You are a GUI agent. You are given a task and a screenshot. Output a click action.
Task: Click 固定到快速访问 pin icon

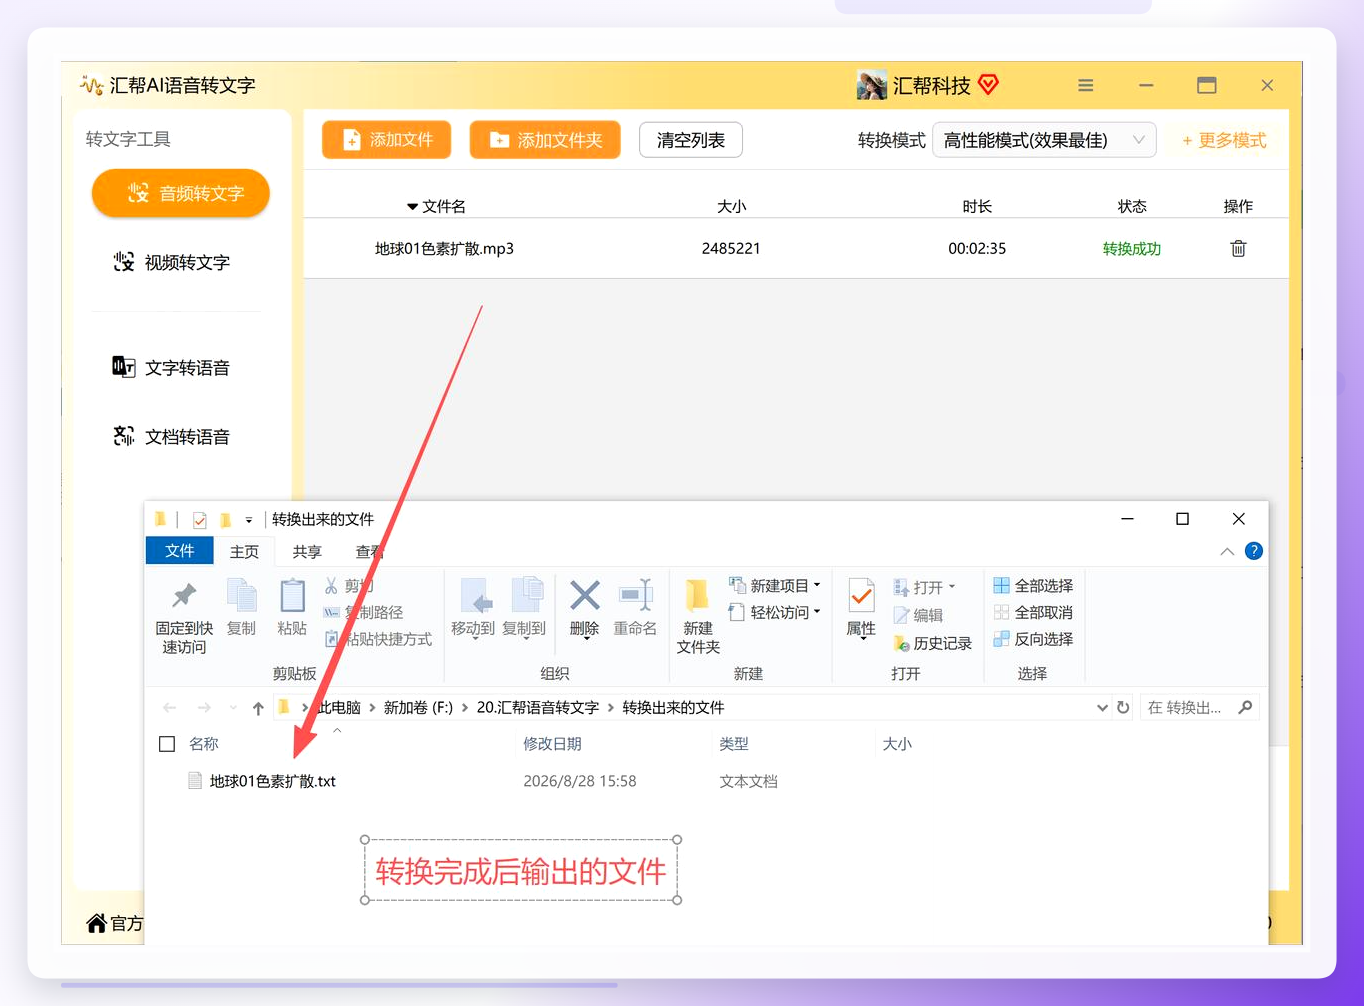click(184, 596)
